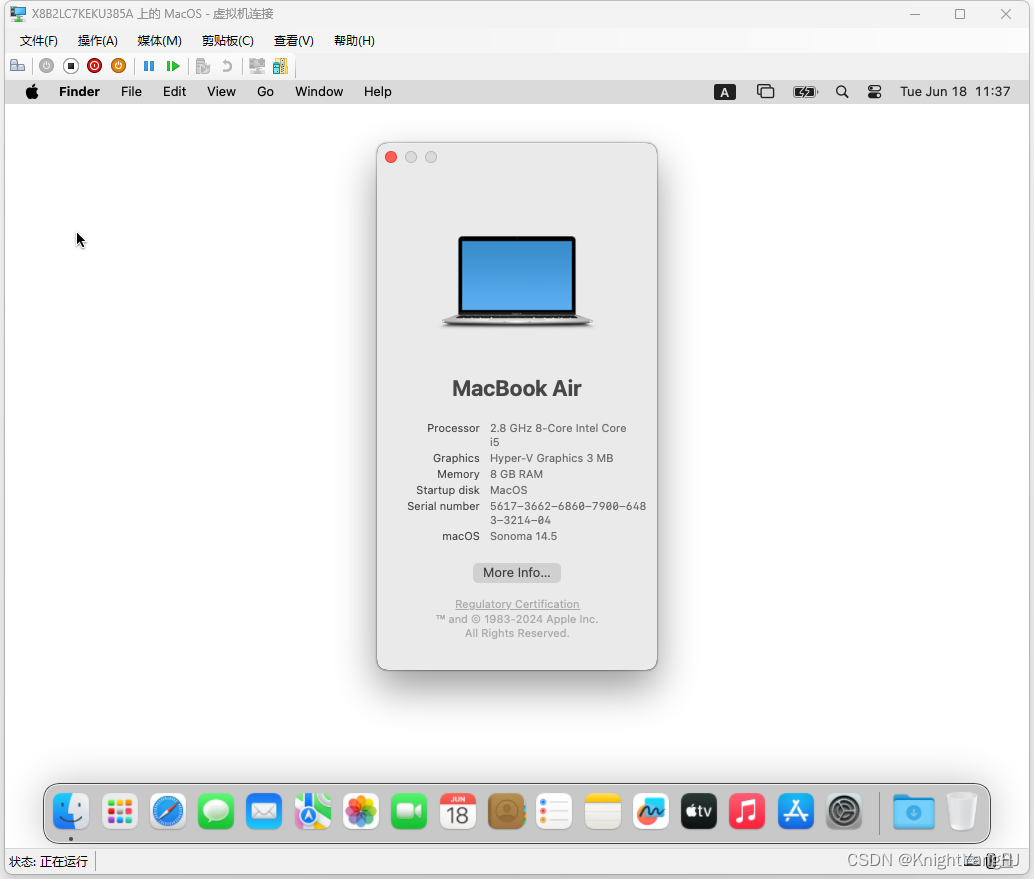Click the green Reset/resume icon

point(173,66)
